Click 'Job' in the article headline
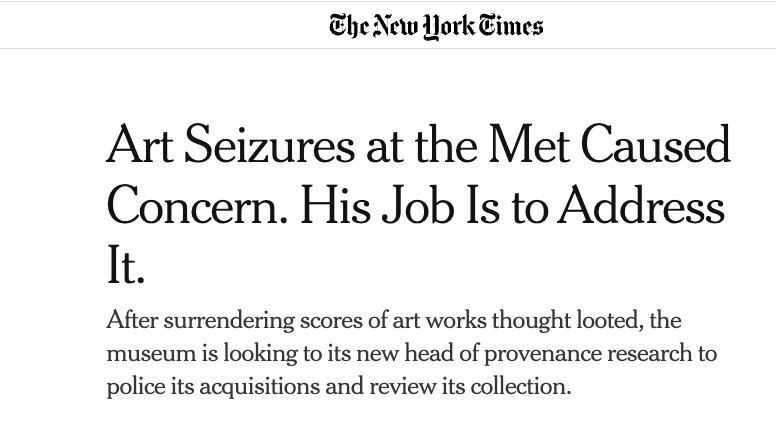The image size is (776, 425). pyautogui.click(x=418, y=205)
